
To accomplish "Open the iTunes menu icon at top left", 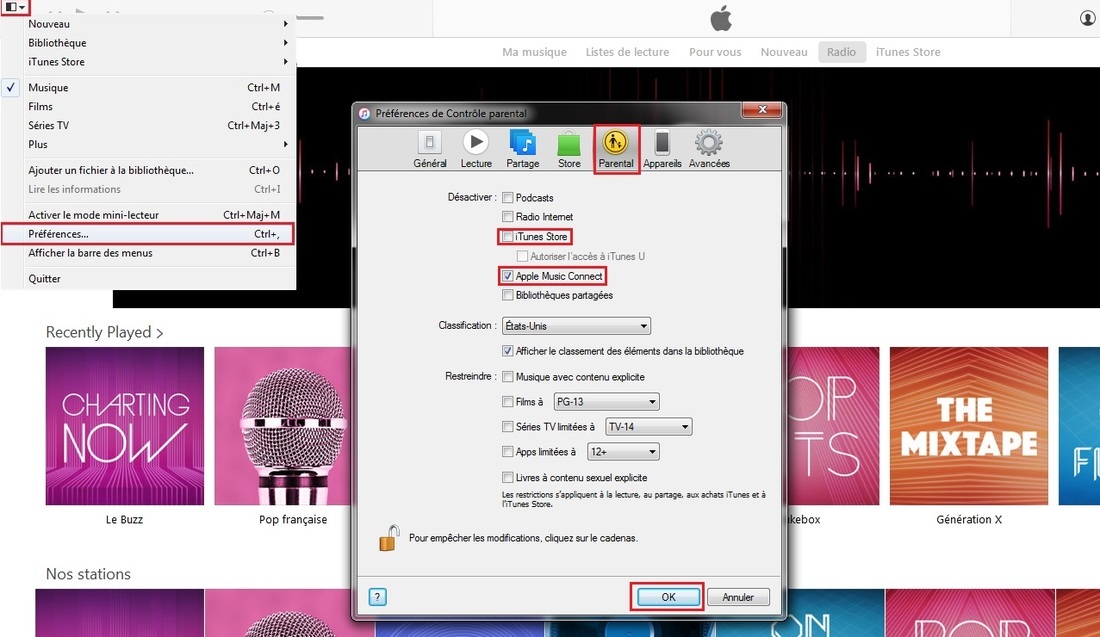I will tap(15, 7).
